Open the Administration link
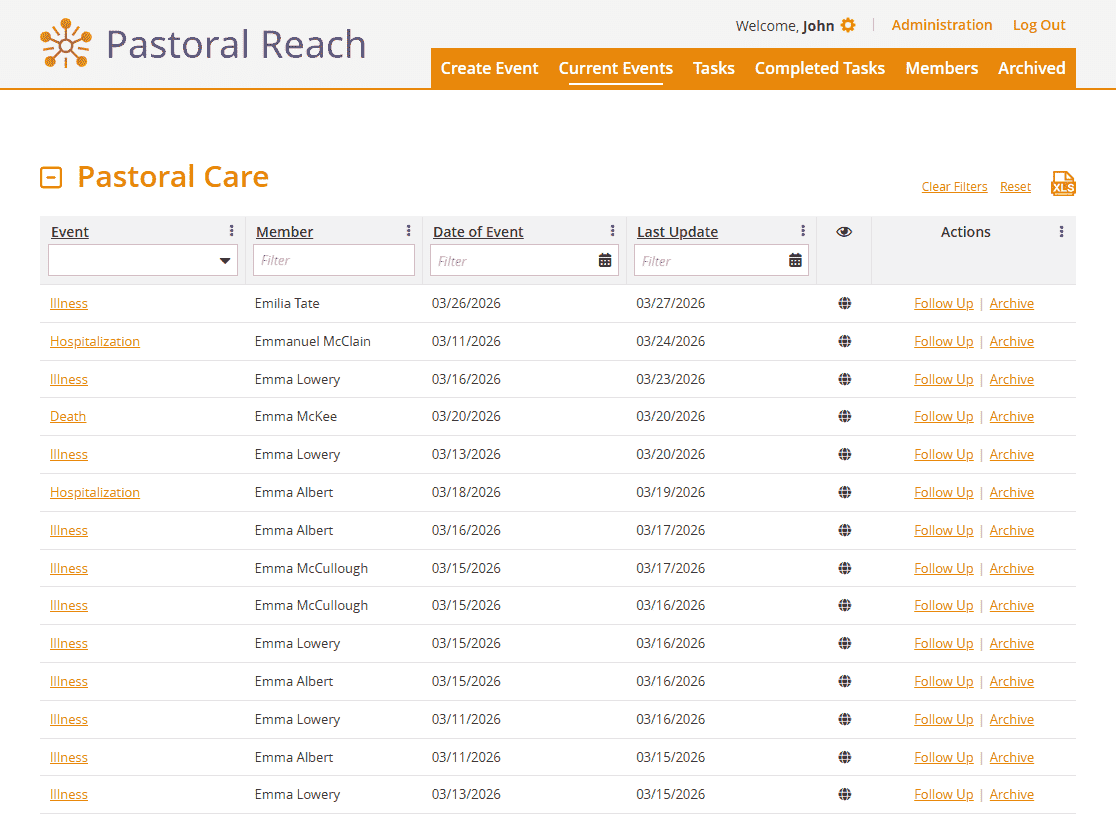Screen dimensions: 1116x821 tap(942, 25)
